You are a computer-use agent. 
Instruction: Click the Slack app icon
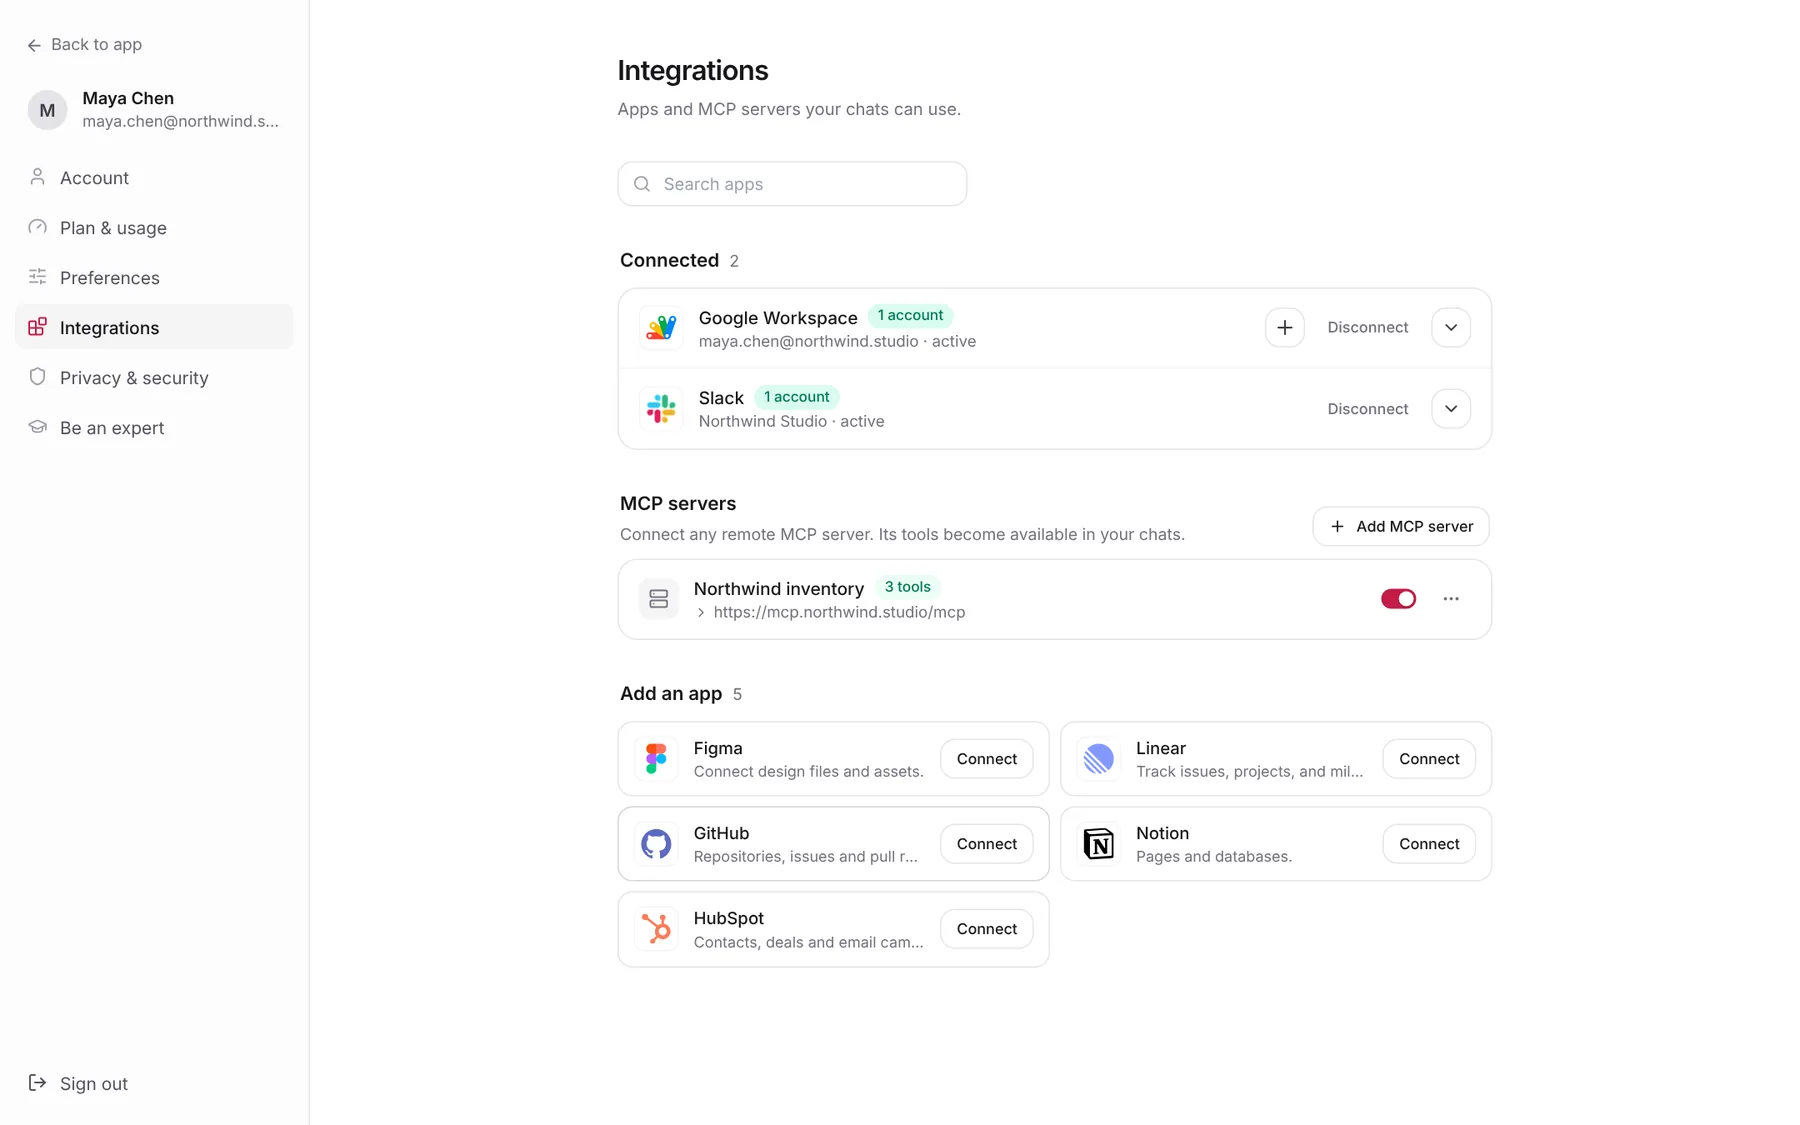coord(661,408)
